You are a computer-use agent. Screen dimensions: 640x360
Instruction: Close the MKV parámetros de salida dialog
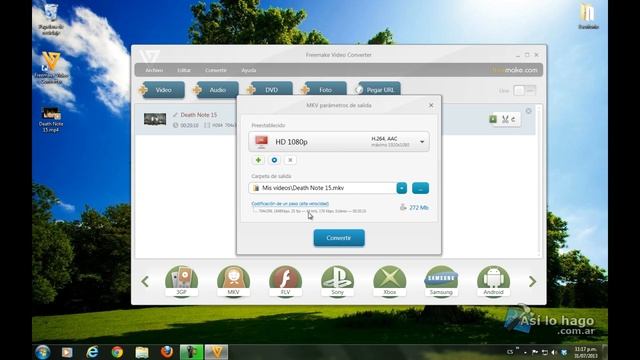point(431,105)
